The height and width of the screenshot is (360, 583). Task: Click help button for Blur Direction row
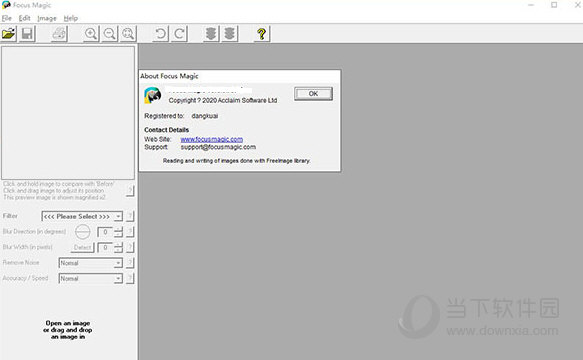coord(130,232)
